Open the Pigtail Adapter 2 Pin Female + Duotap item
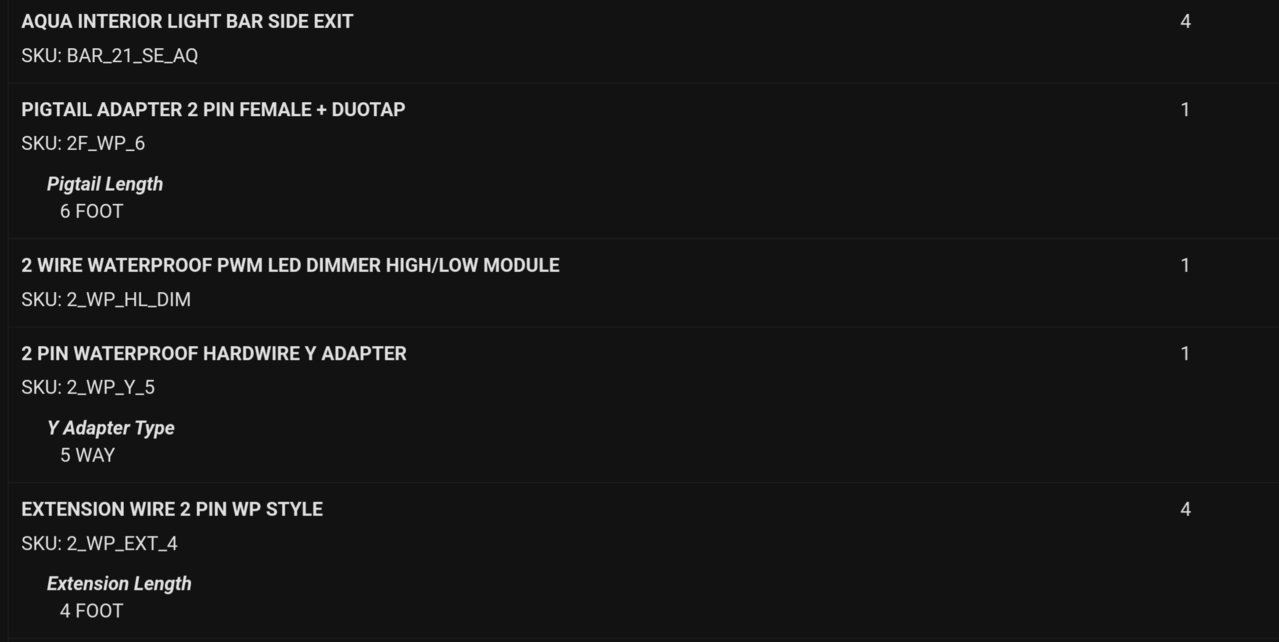This screenshot has height=642, width=1279. point(213,109)
